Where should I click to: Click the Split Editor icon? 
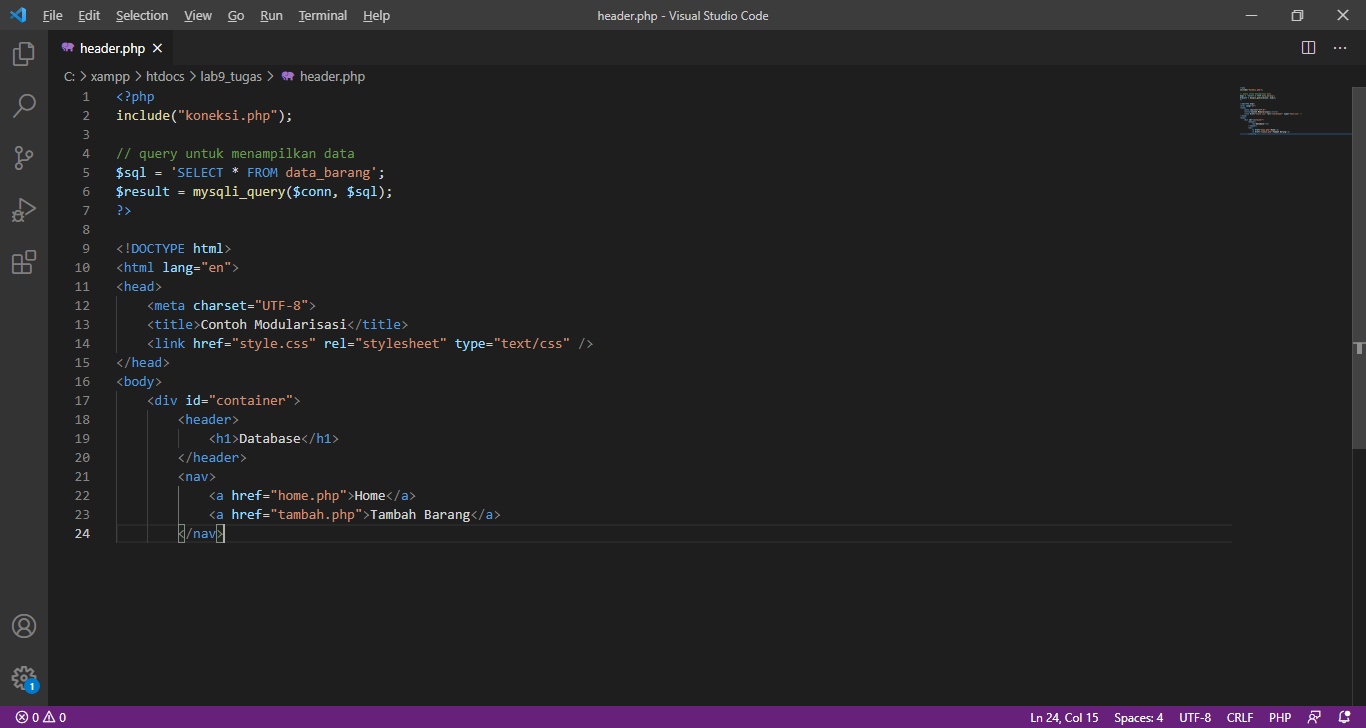point(1307,47)
